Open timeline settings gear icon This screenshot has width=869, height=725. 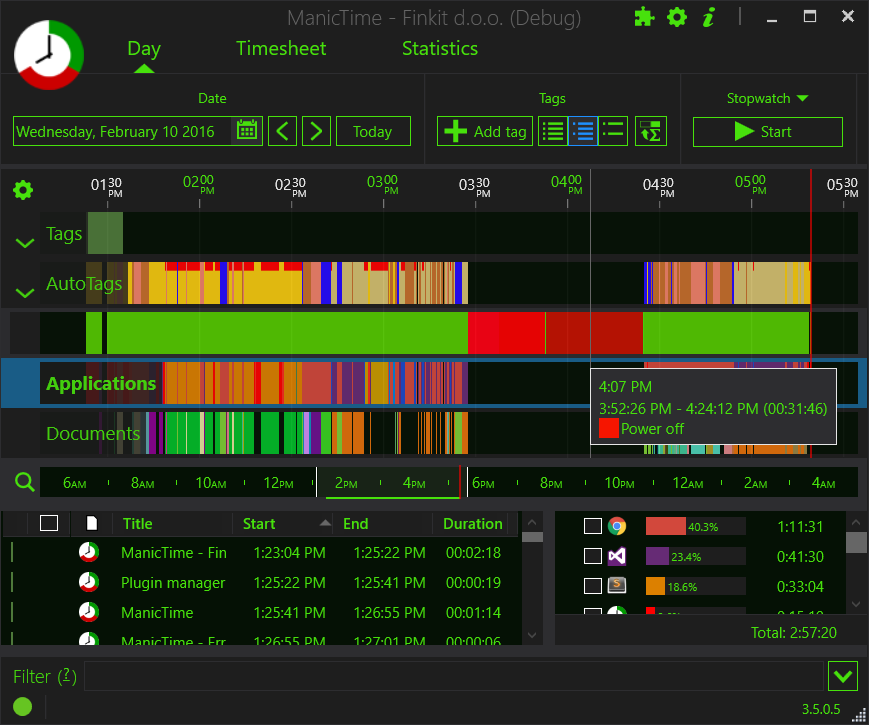click(x=23, y=190)
